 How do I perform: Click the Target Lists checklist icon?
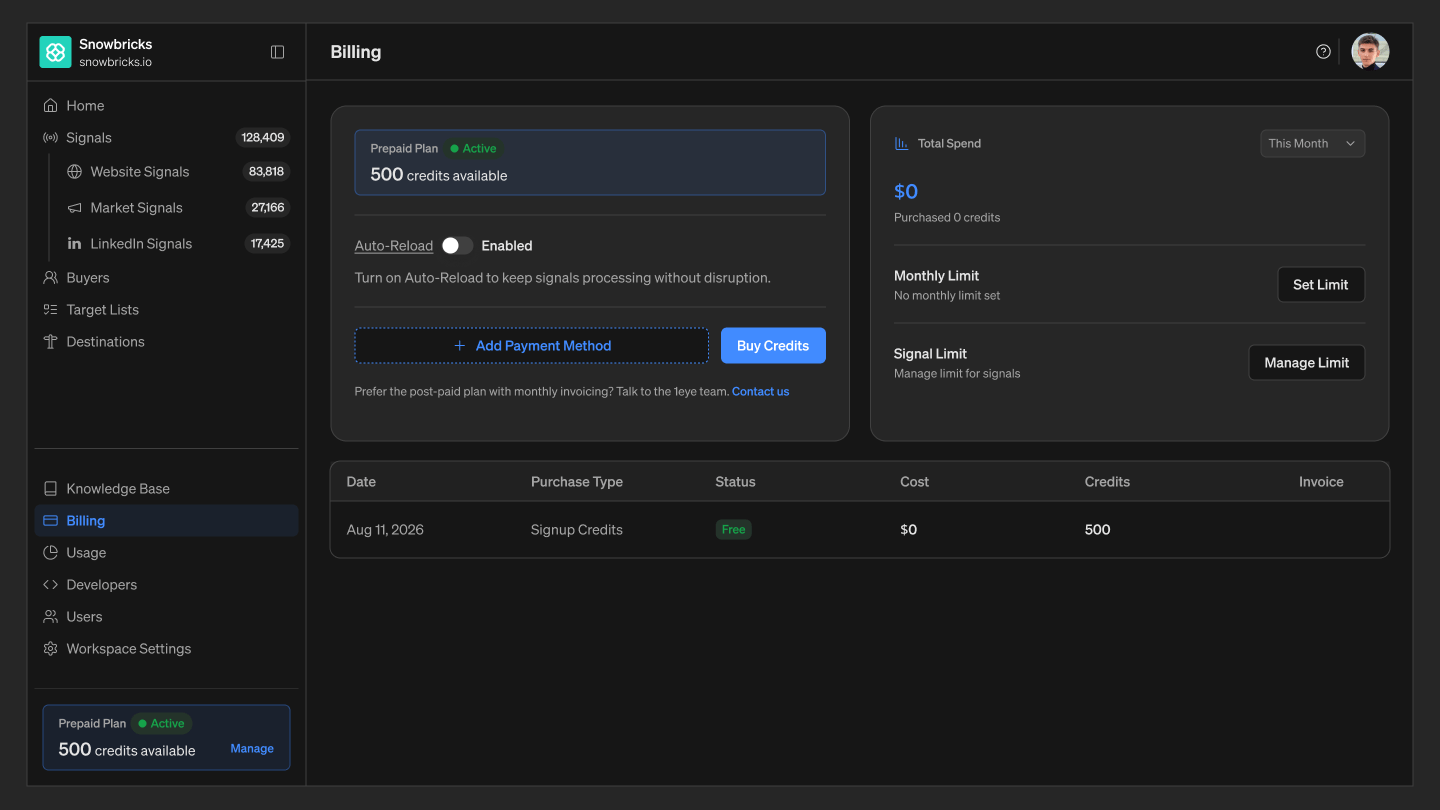51,310
